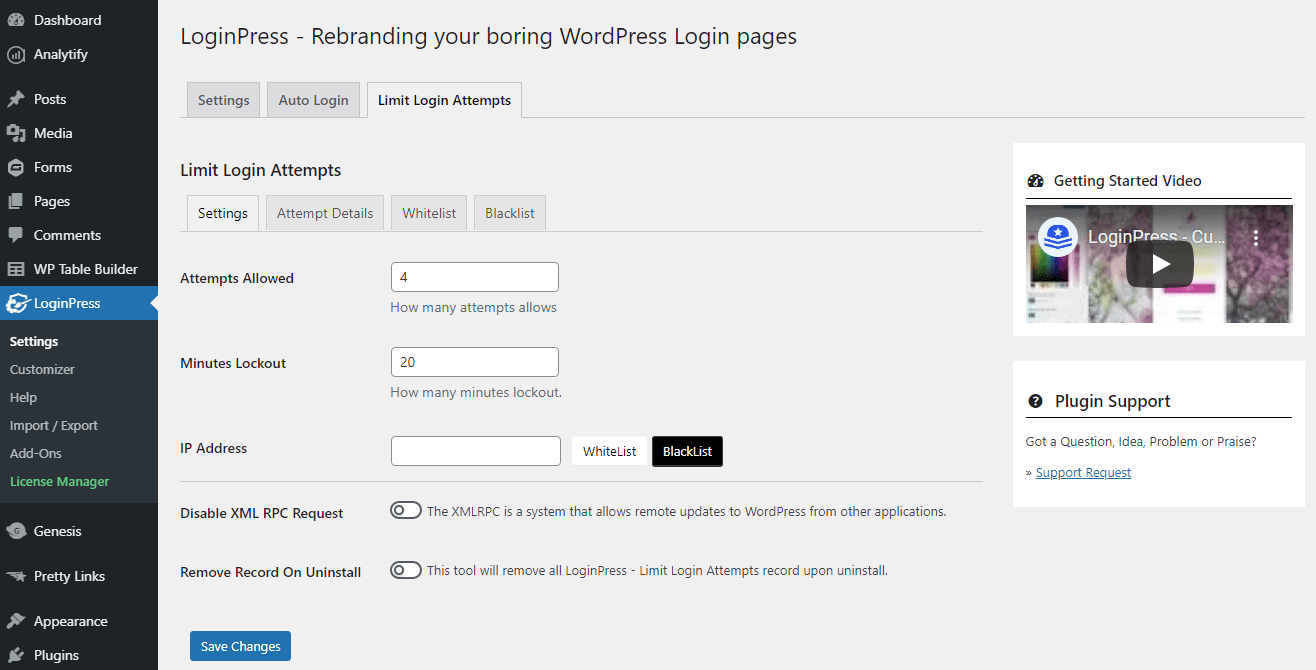Click the 'Limit Login Attempts' section heading
1316x670 pixels.
pyautogui.click(x=261, y=170)
